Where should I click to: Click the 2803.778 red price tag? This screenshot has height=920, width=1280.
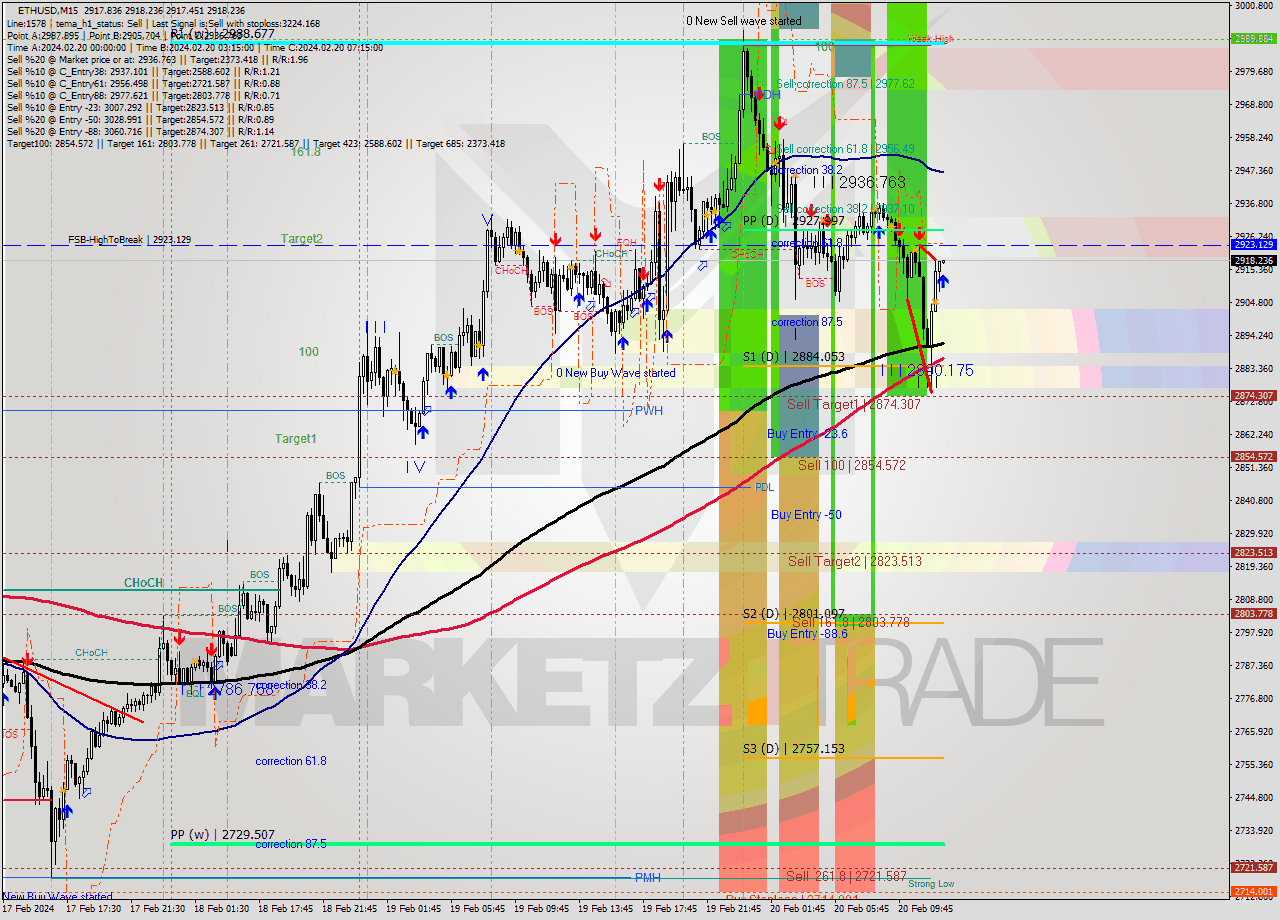pos(1253,614)
